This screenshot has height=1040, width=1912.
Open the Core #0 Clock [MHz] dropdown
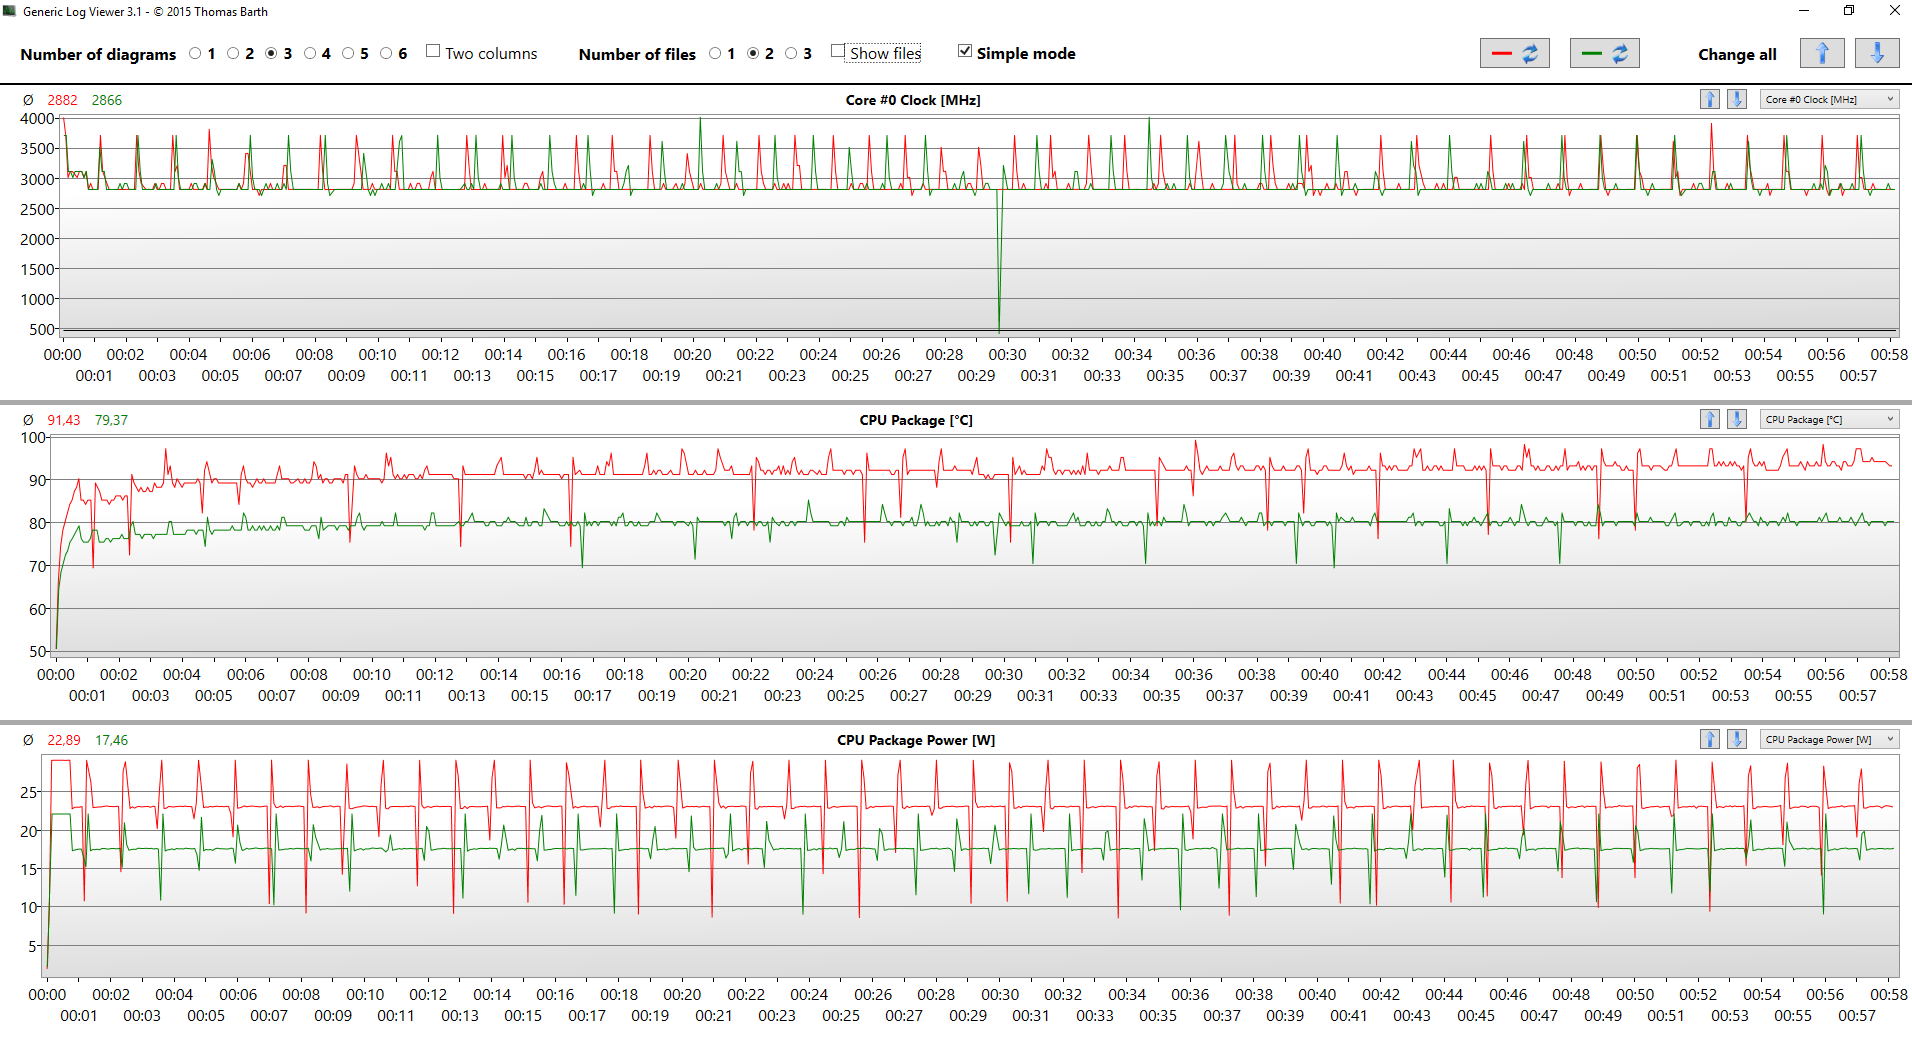pyautogui.click(x=1829, y=99)
